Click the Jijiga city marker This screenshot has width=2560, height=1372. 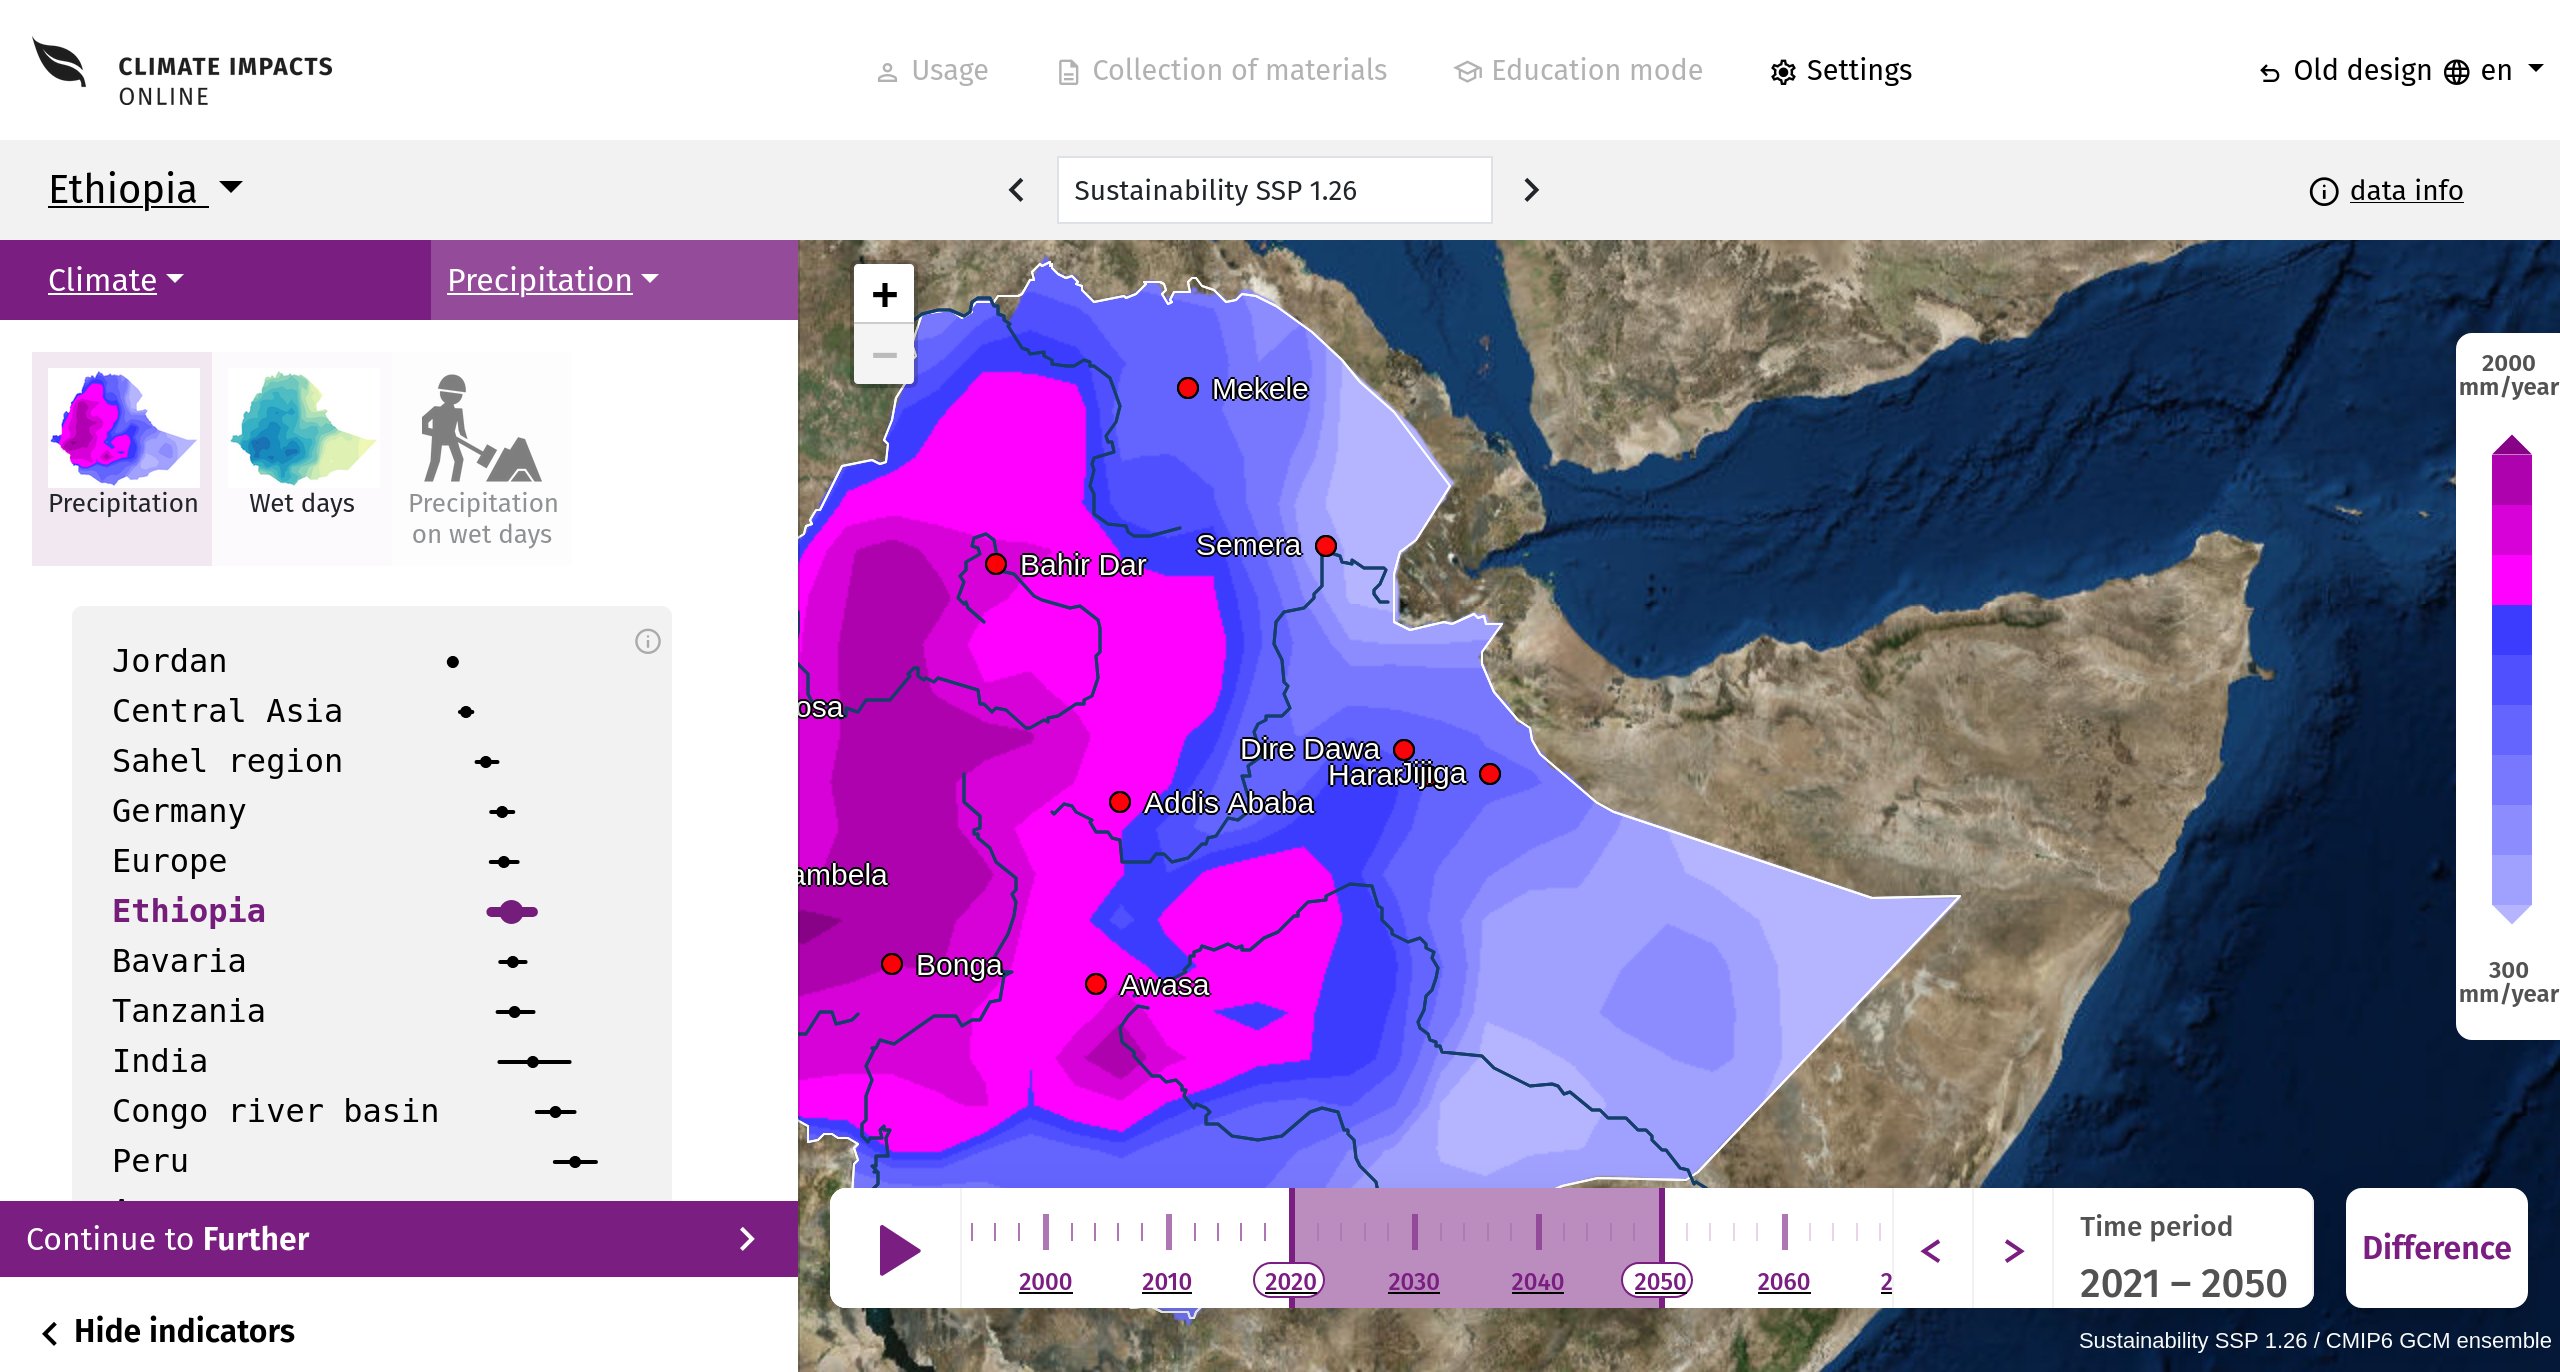click(x=1490, y=774)
